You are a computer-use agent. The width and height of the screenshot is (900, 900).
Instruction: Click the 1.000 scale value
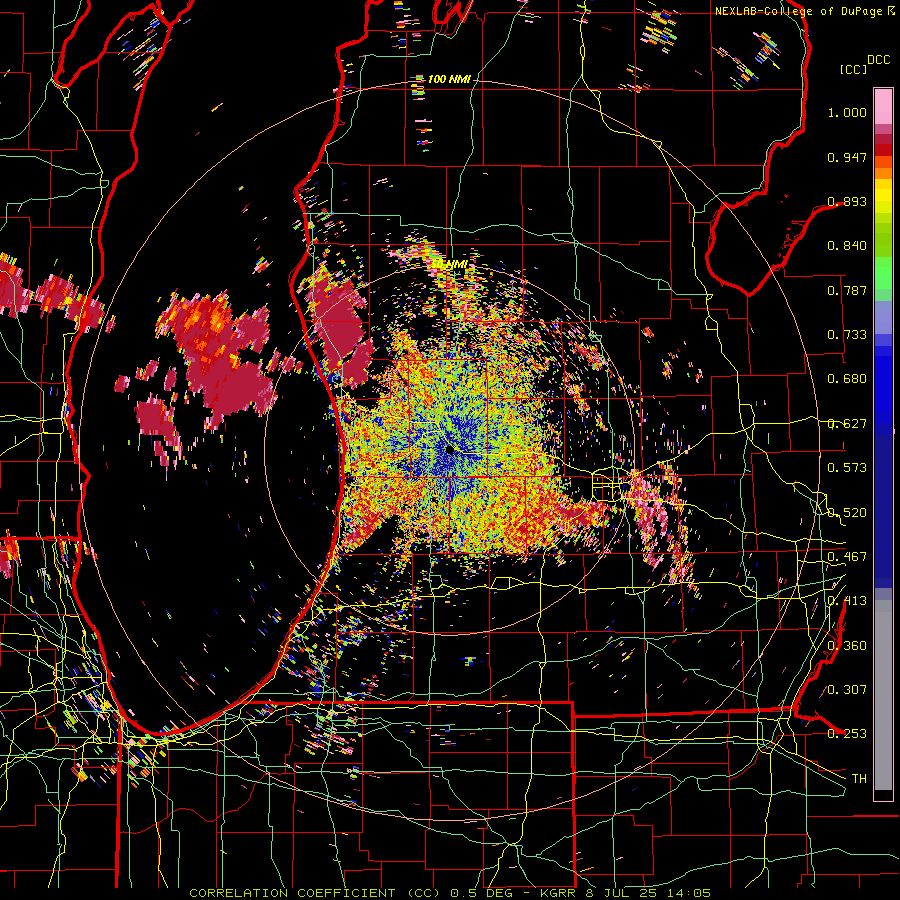pos(847,112)
